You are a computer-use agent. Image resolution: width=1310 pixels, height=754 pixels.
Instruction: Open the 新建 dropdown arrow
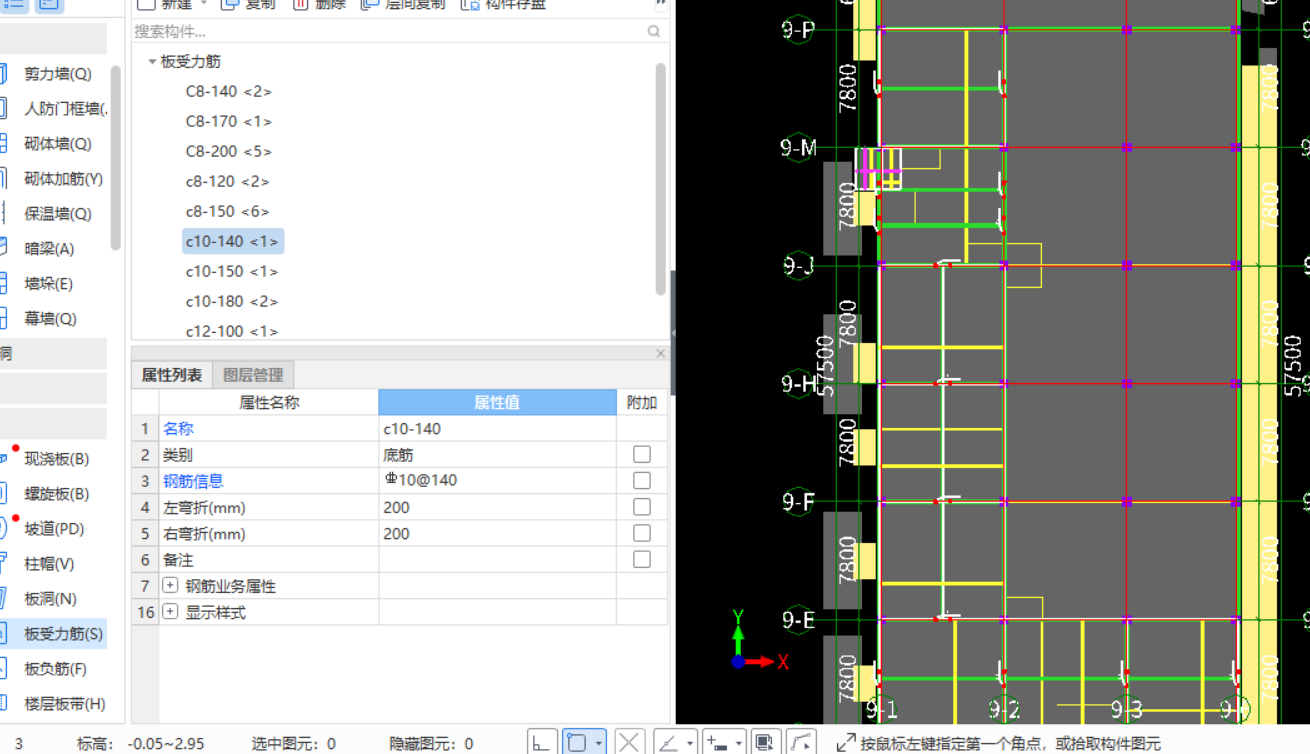[x=203, y=4]
